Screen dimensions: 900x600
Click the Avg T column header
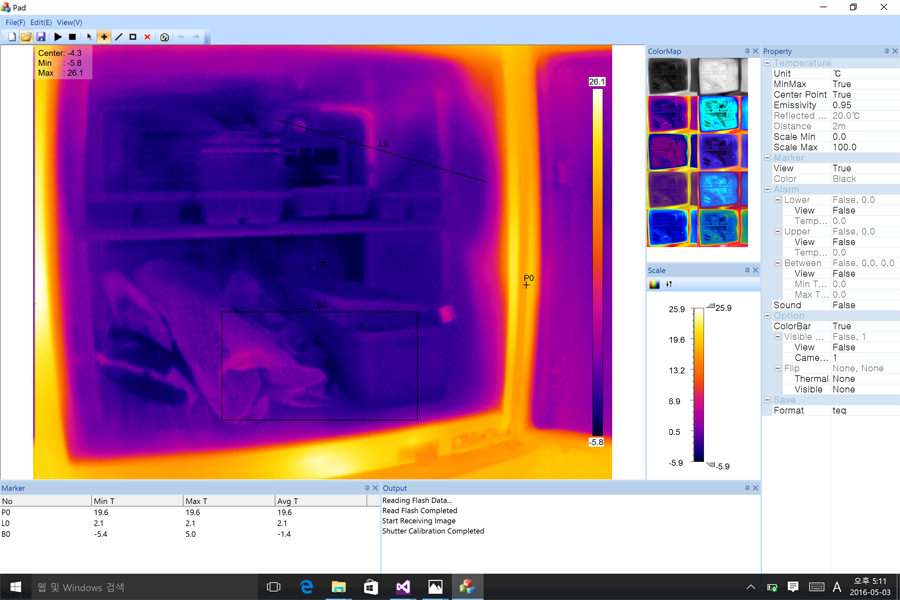click(320, 501)
